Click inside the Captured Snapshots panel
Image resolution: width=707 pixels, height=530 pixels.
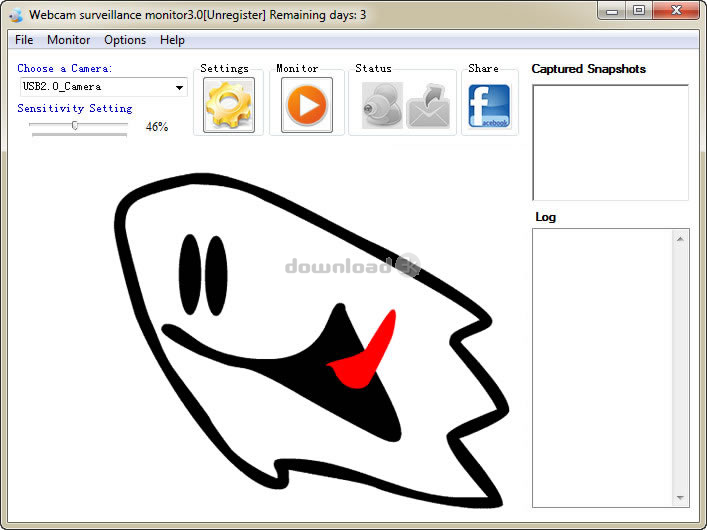[610, 142]
